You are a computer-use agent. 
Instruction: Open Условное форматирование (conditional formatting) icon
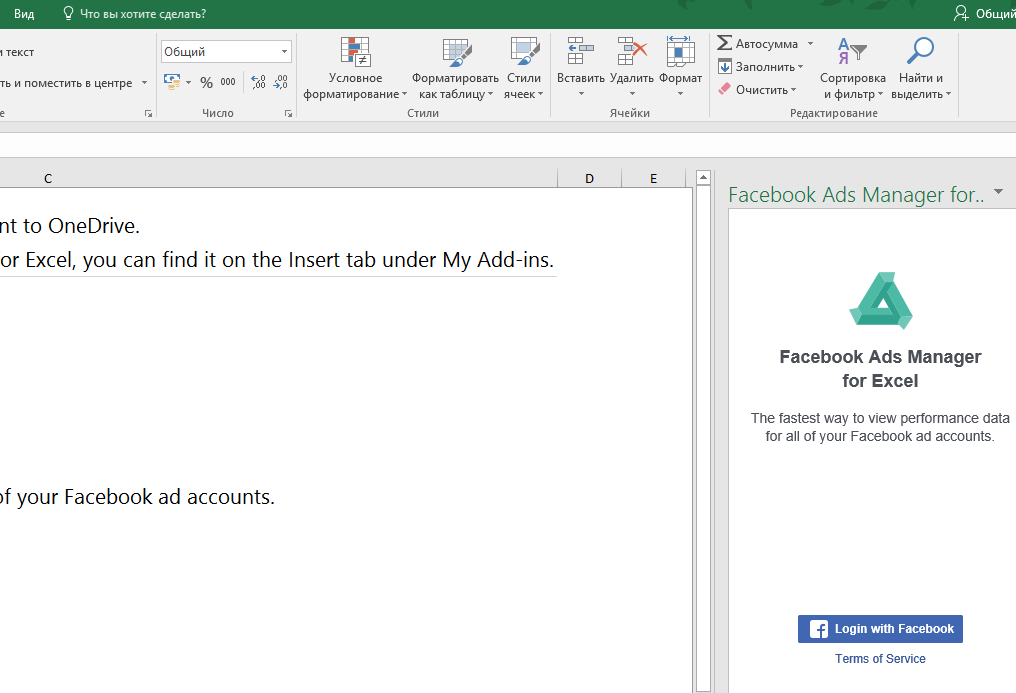tap(355, 52)
